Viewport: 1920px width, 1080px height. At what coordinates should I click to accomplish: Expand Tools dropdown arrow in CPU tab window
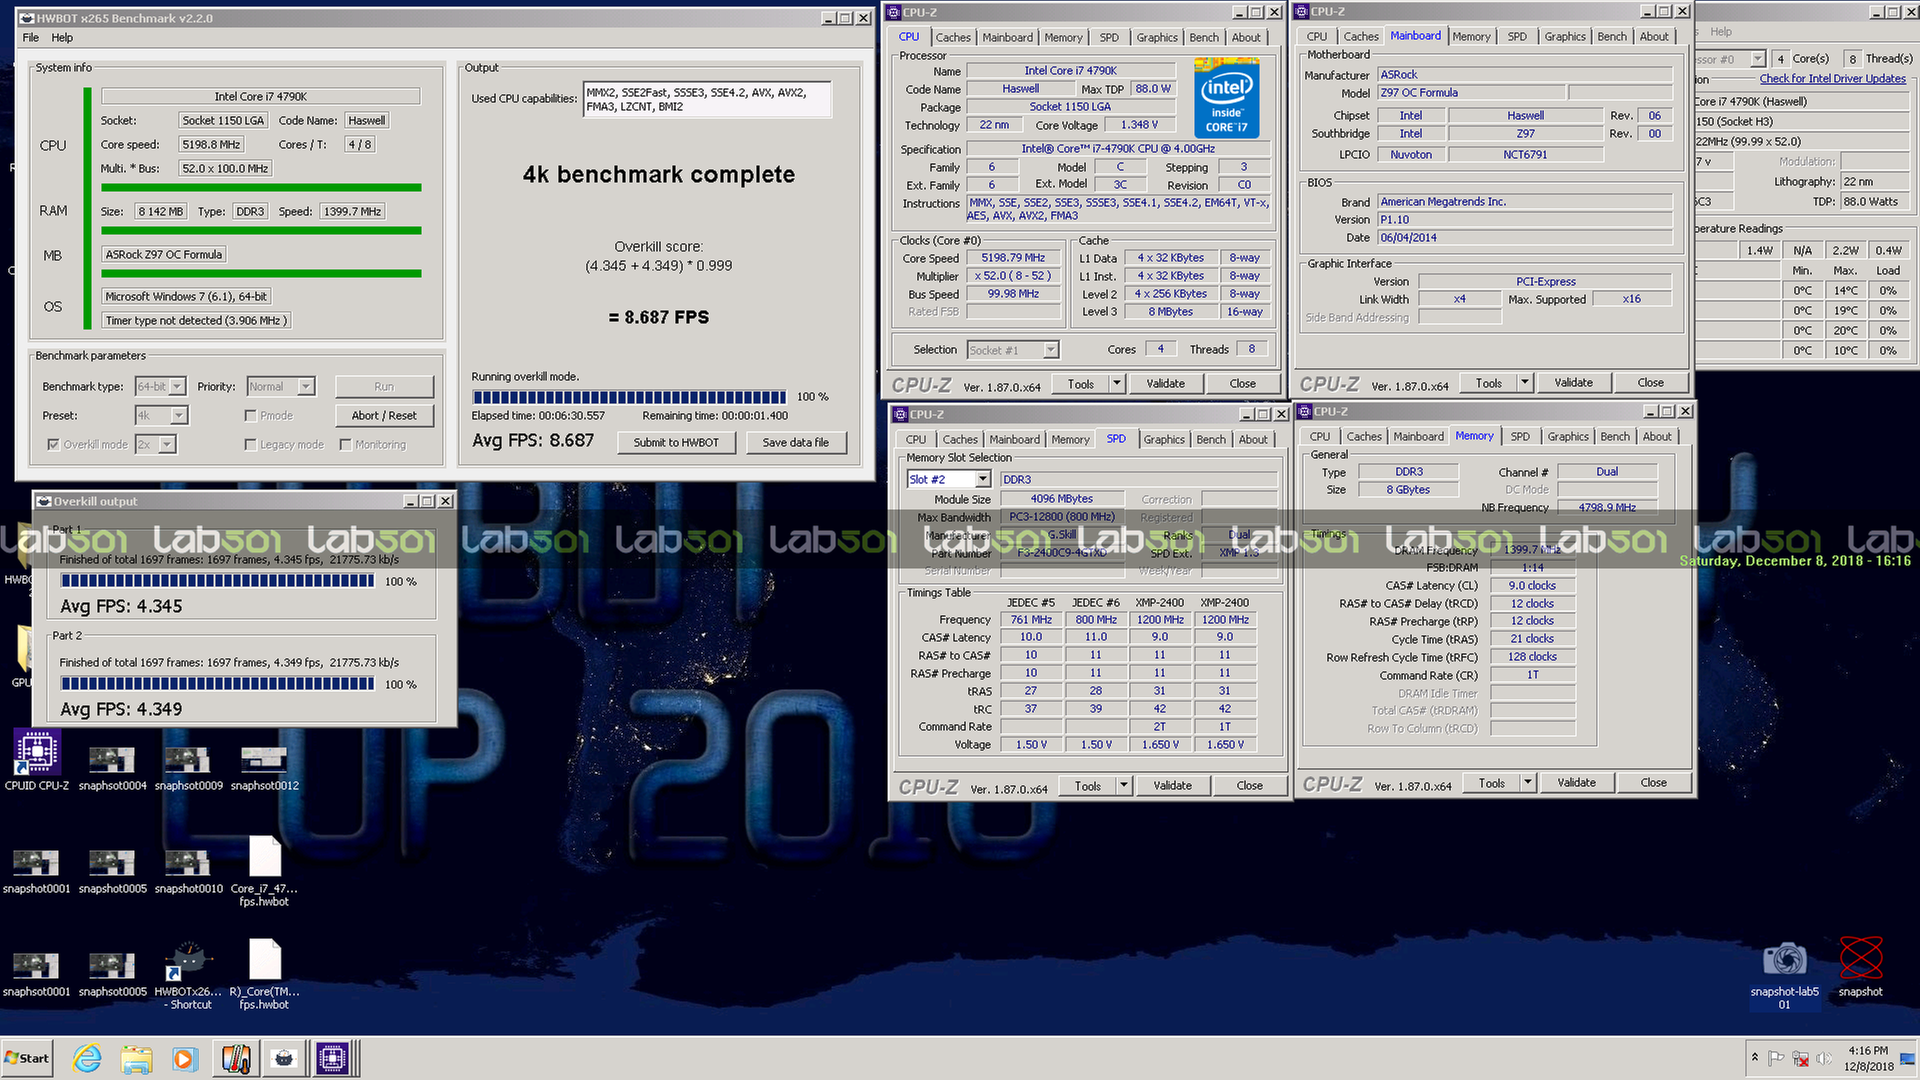[1117, 384]
